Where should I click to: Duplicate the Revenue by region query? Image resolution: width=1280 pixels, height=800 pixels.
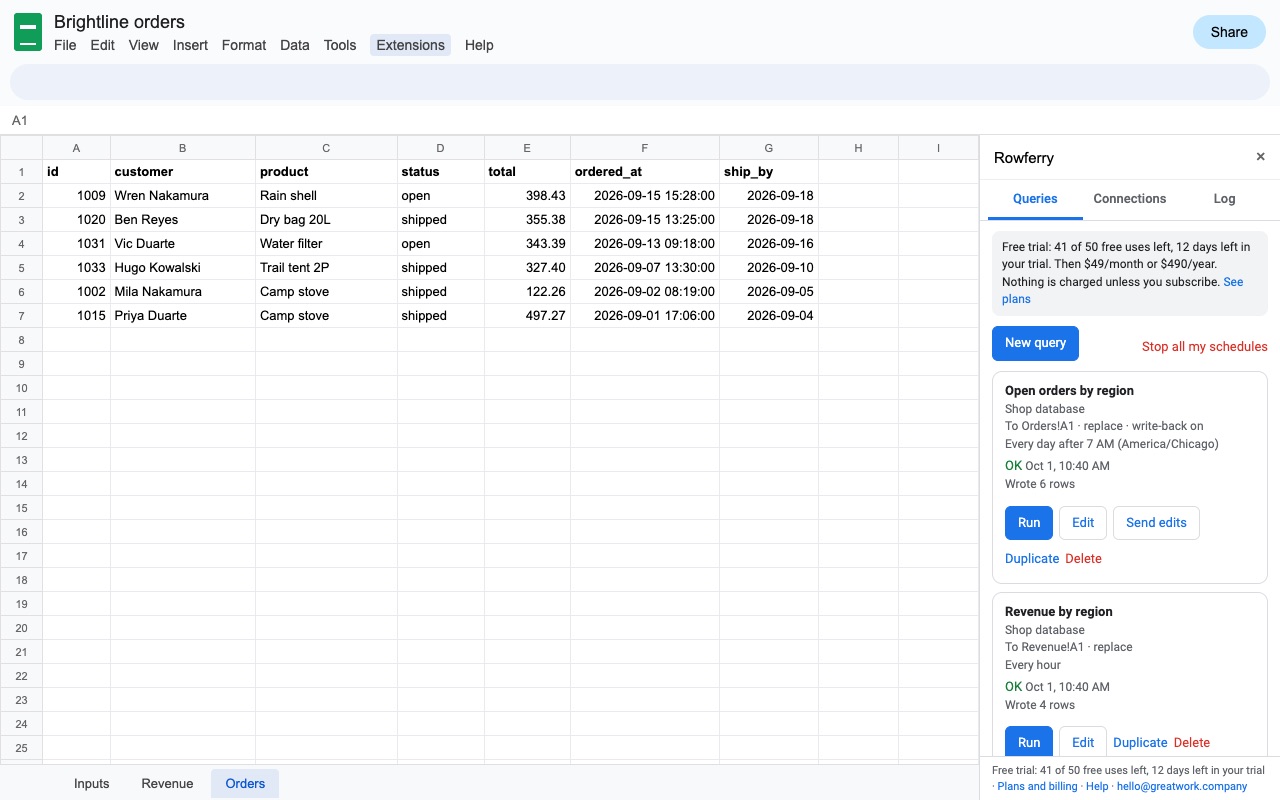(x=1140, y=743)
